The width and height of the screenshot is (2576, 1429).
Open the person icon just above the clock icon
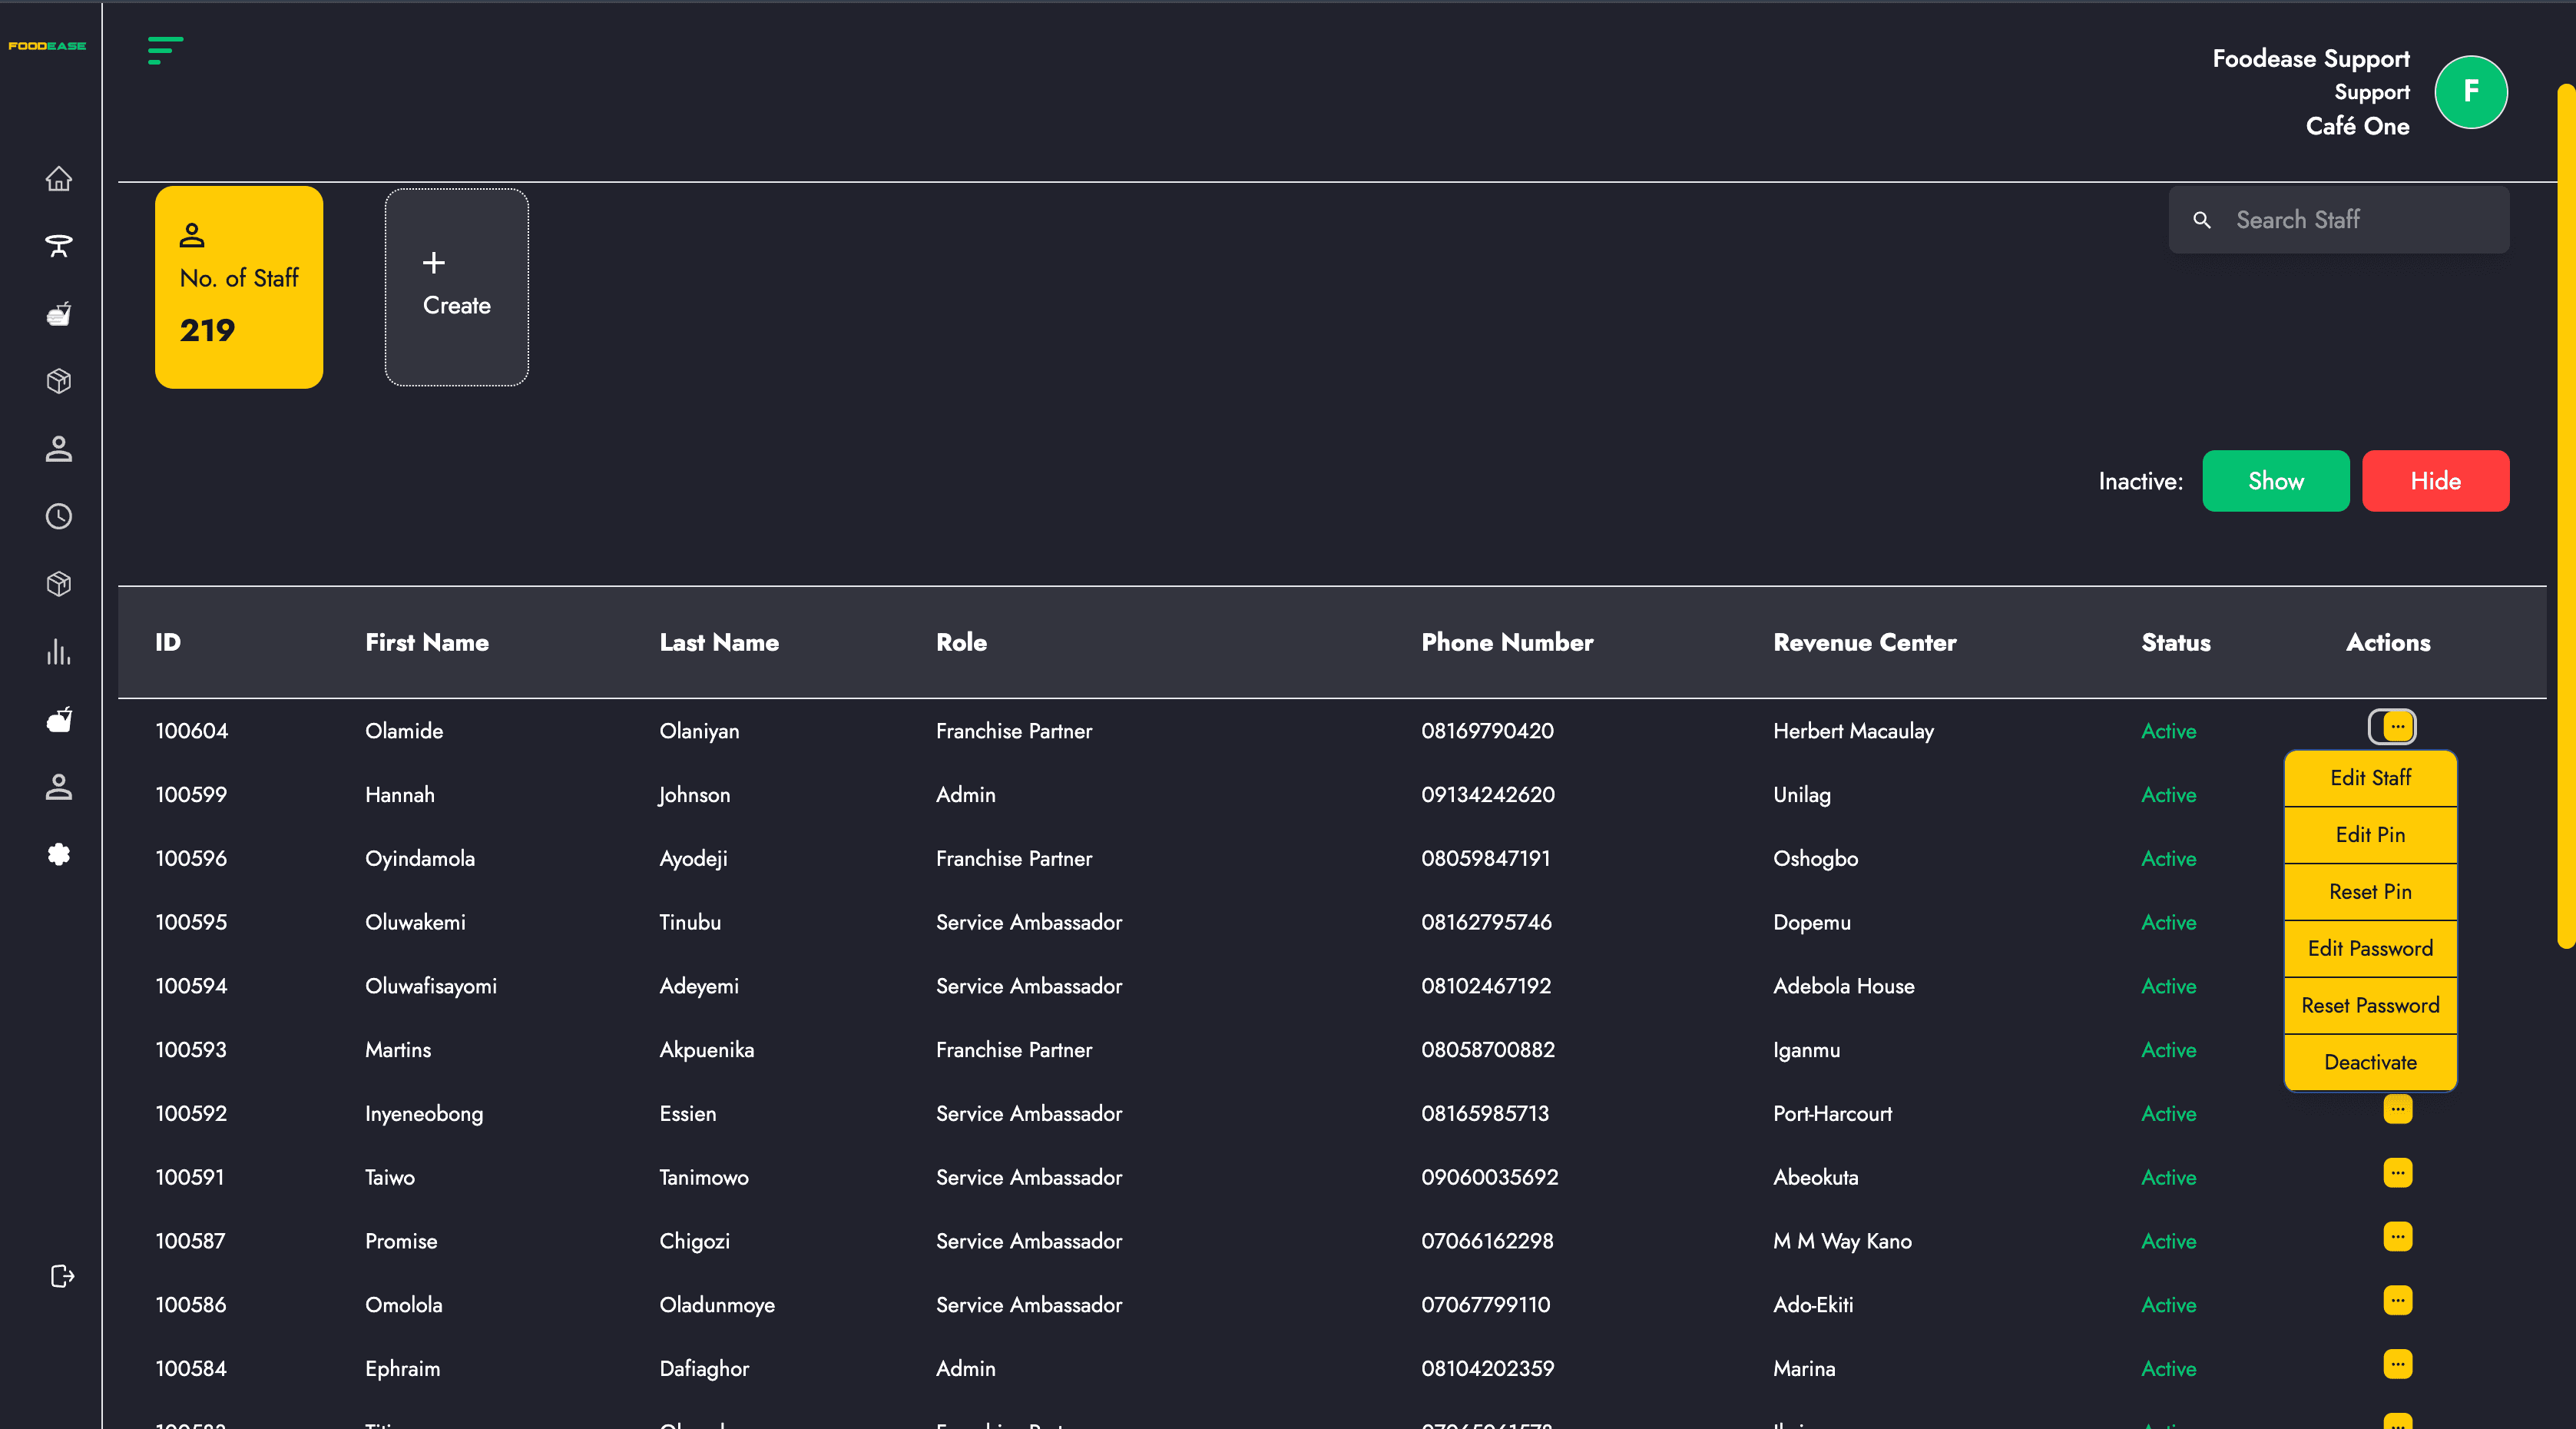tap(59, 449)
